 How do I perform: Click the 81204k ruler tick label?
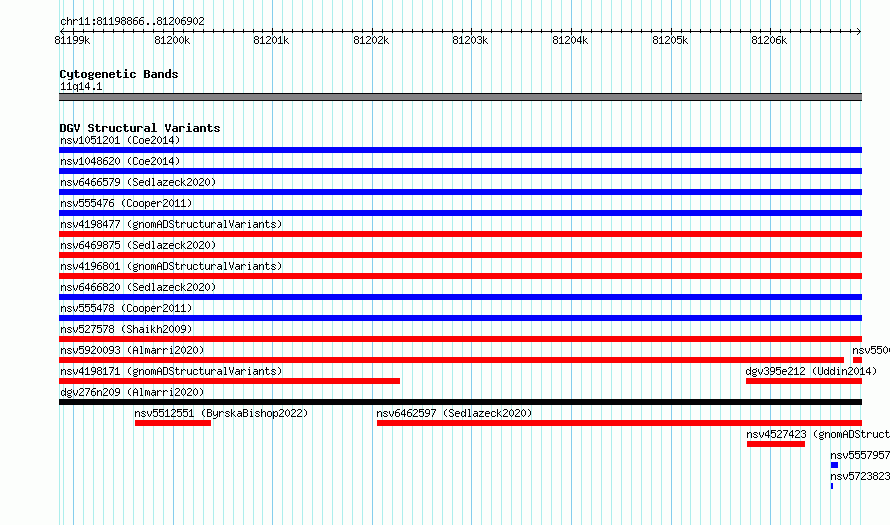coord(570,40)
